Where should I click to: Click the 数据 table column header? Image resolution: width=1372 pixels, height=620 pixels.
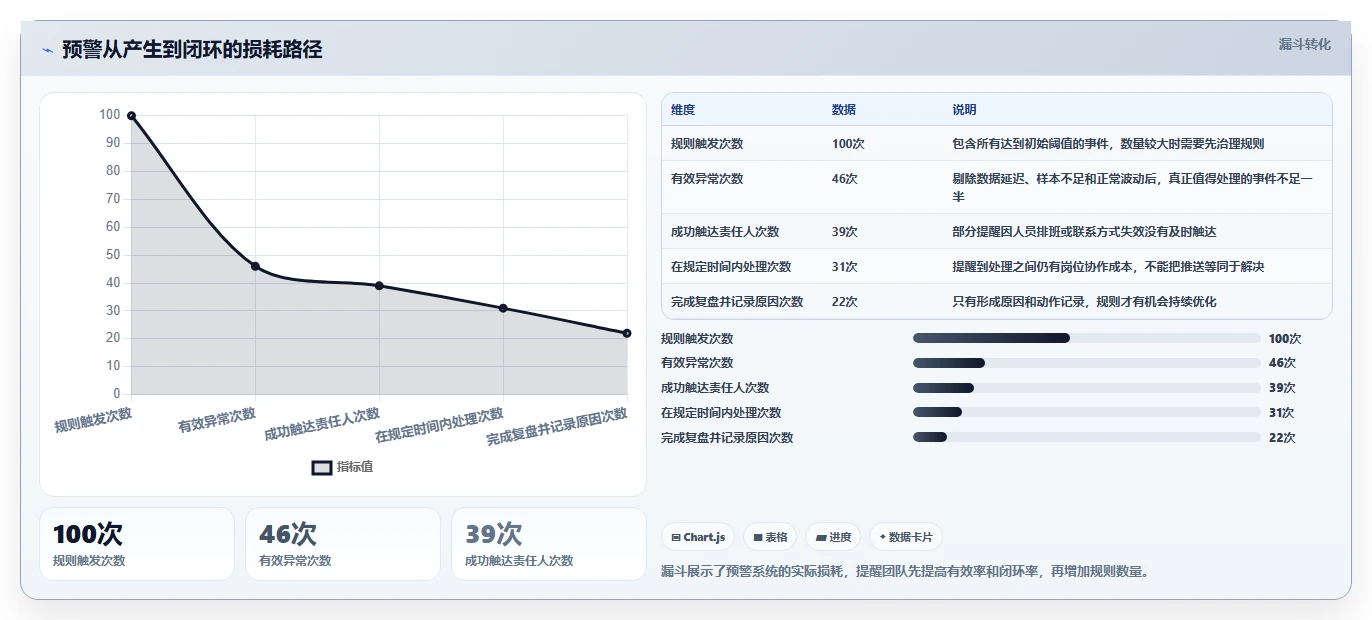[x=844, y=110]
